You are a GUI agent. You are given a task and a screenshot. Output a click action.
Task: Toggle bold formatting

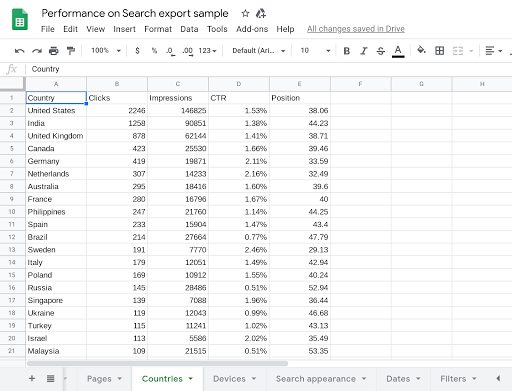pos(347,51)
